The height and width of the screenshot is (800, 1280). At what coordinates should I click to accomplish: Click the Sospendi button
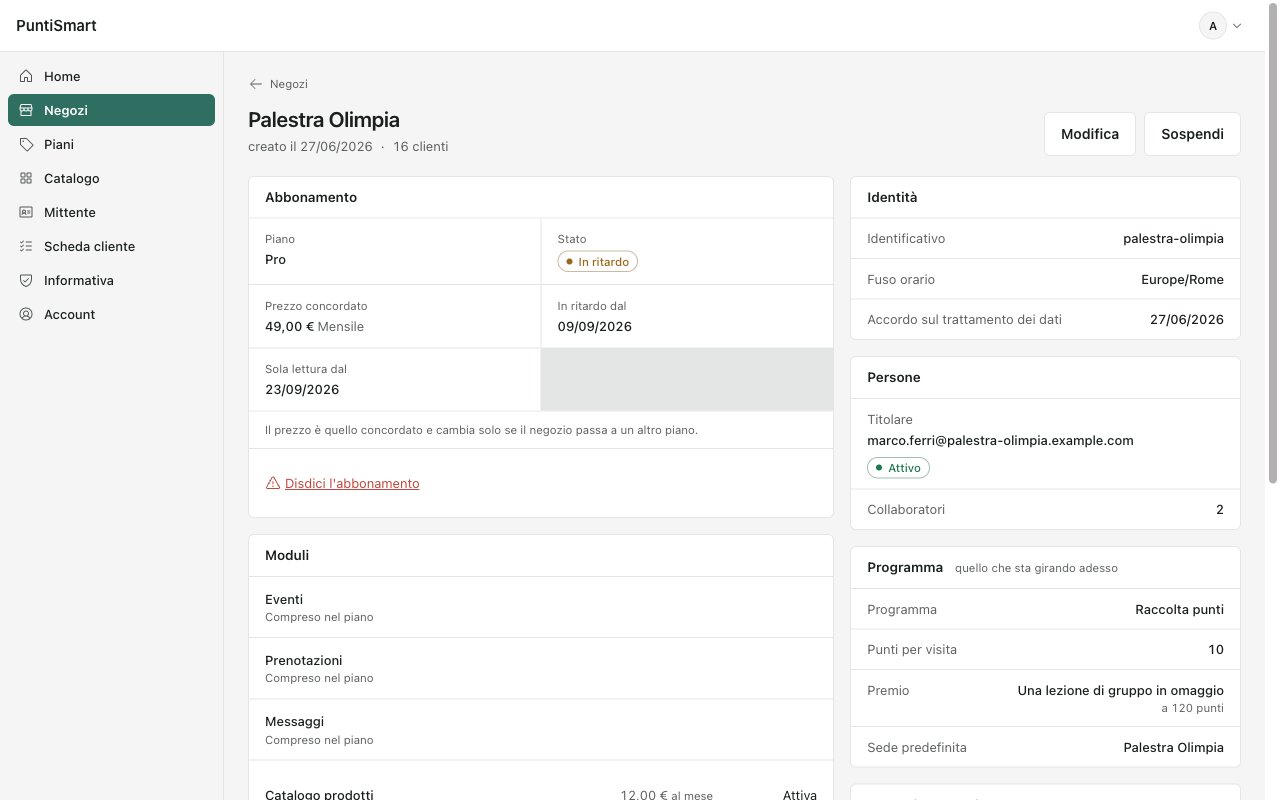tap(1192, 134)
